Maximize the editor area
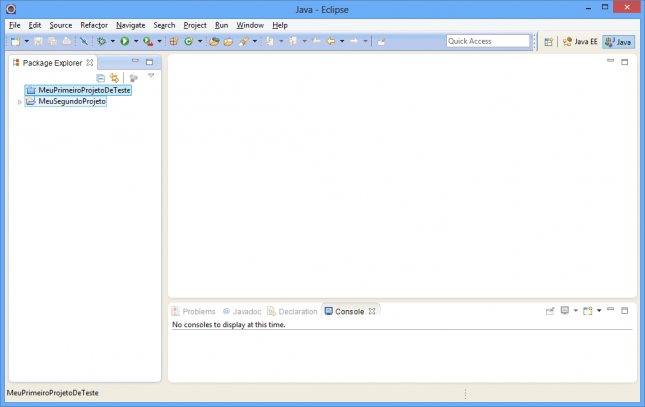 tap(624, 62)
